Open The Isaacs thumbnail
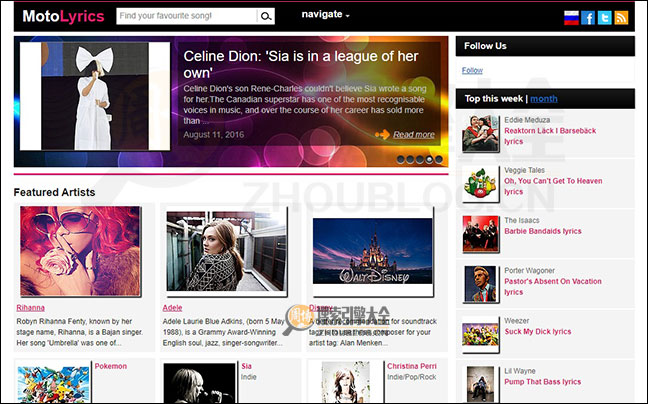 [x=480, y=234]
